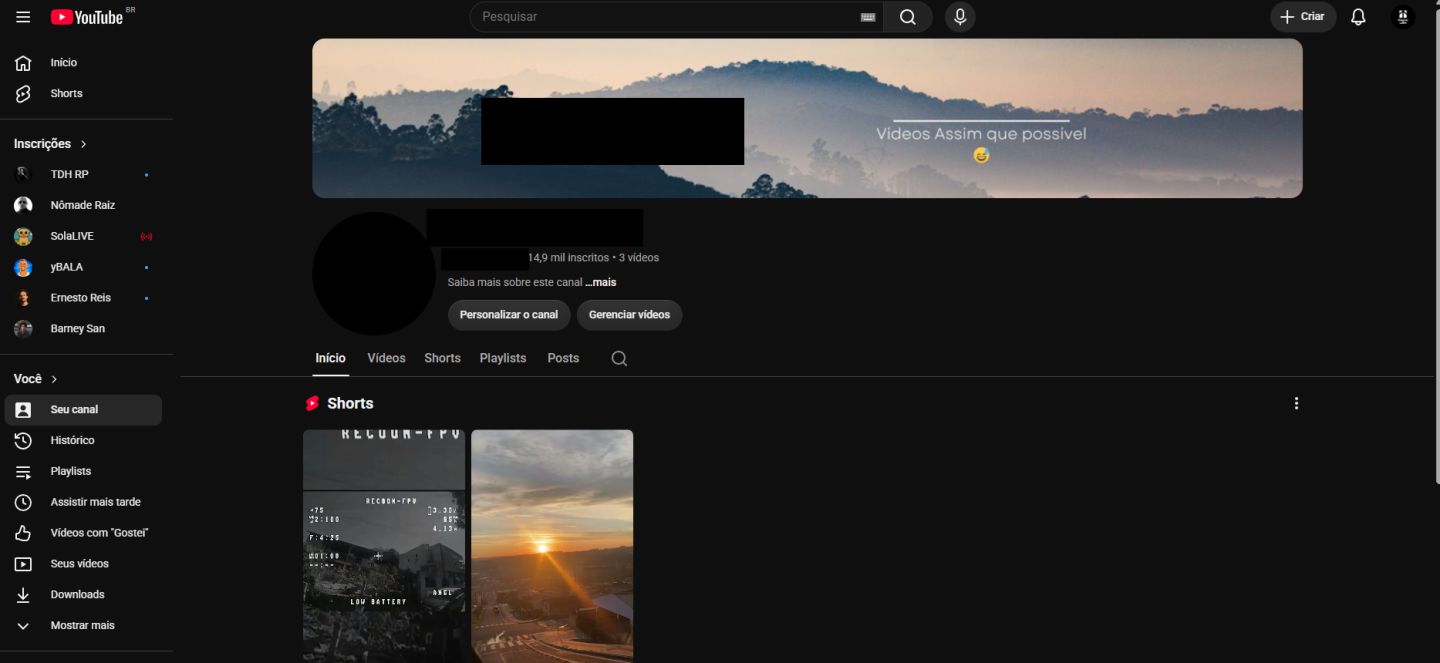The width and height of the screenshot is (1440, 663).
Task: Open the hamburger guide menu
Action: point(23,17)
